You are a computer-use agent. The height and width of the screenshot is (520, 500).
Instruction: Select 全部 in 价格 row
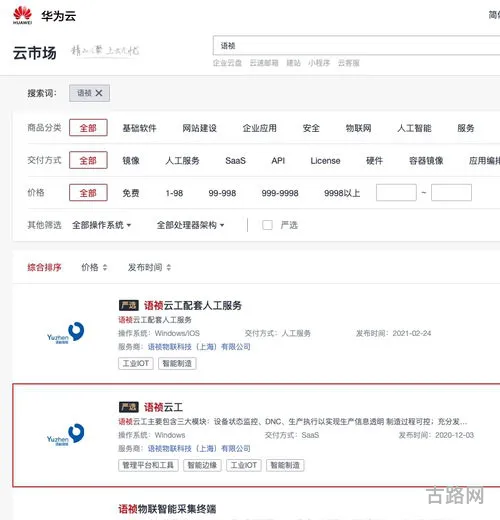(x=88, y=193)
